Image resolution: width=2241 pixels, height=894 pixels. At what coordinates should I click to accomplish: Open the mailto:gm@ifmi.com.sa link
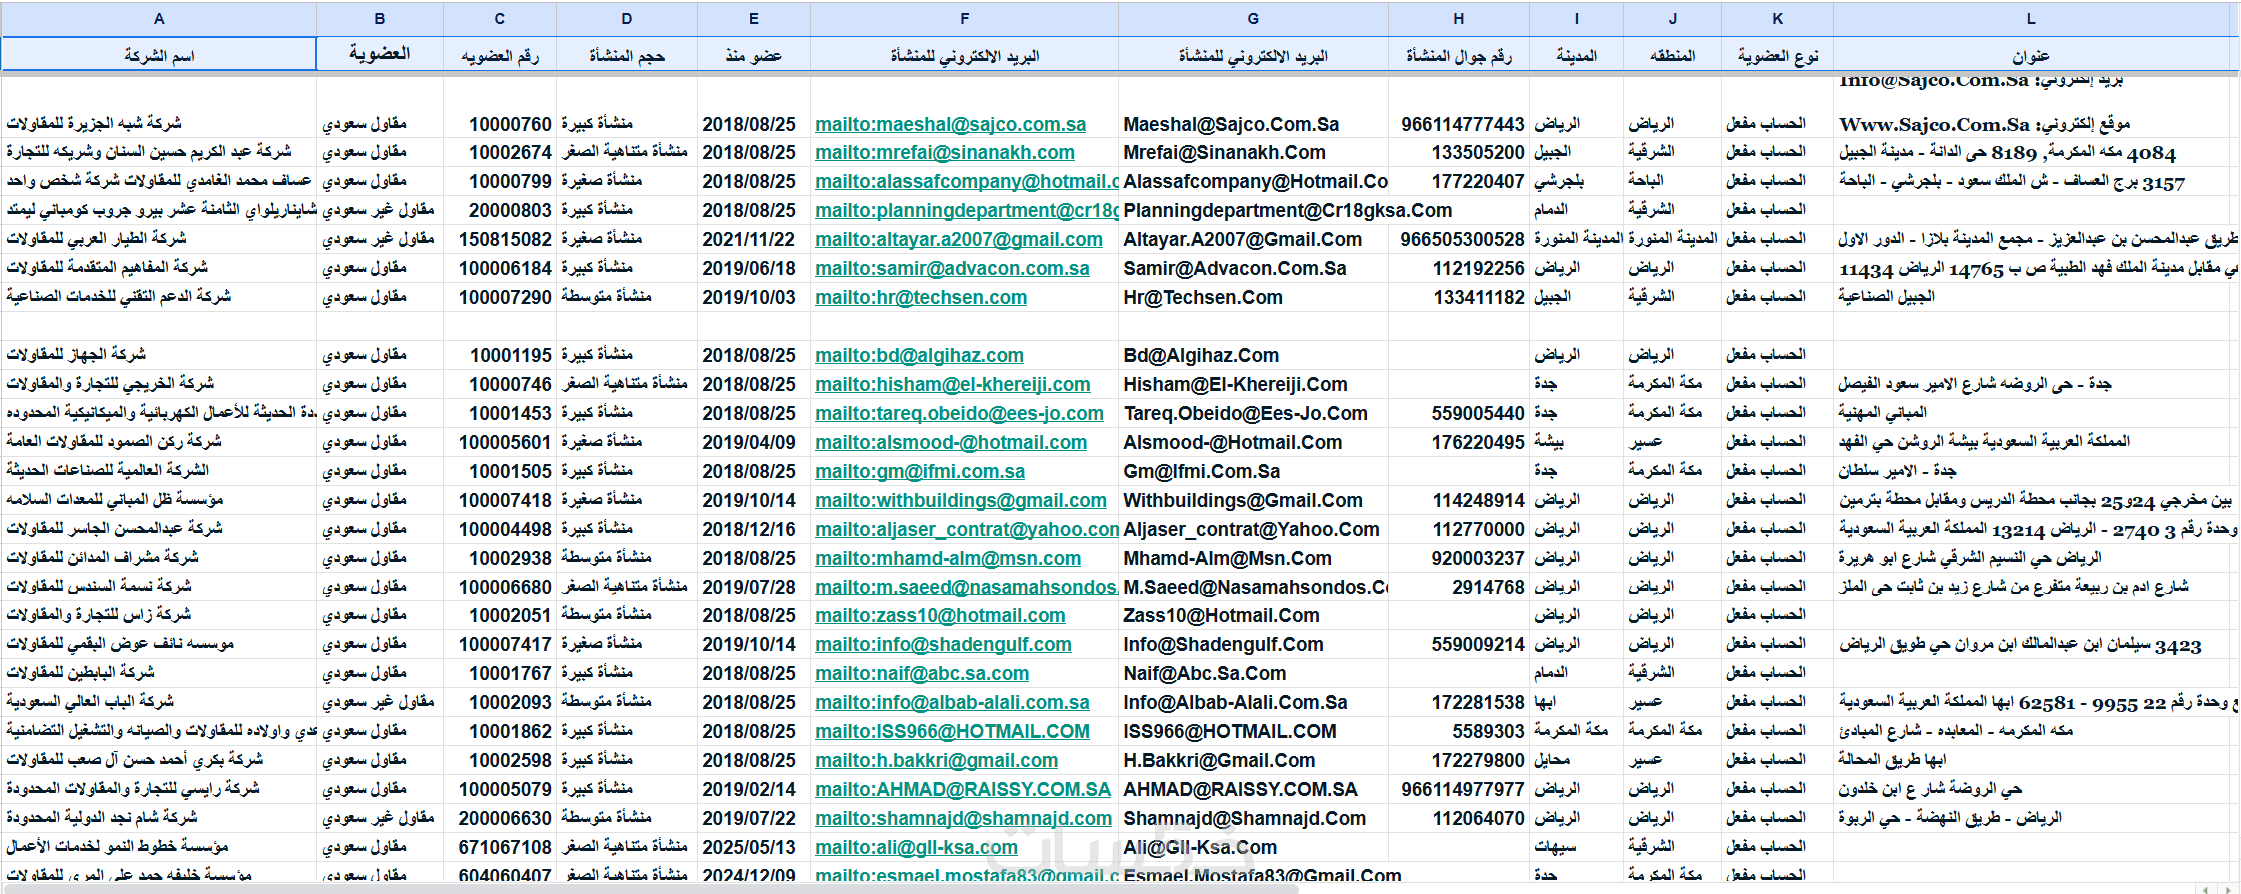click(x=920, y=471)
